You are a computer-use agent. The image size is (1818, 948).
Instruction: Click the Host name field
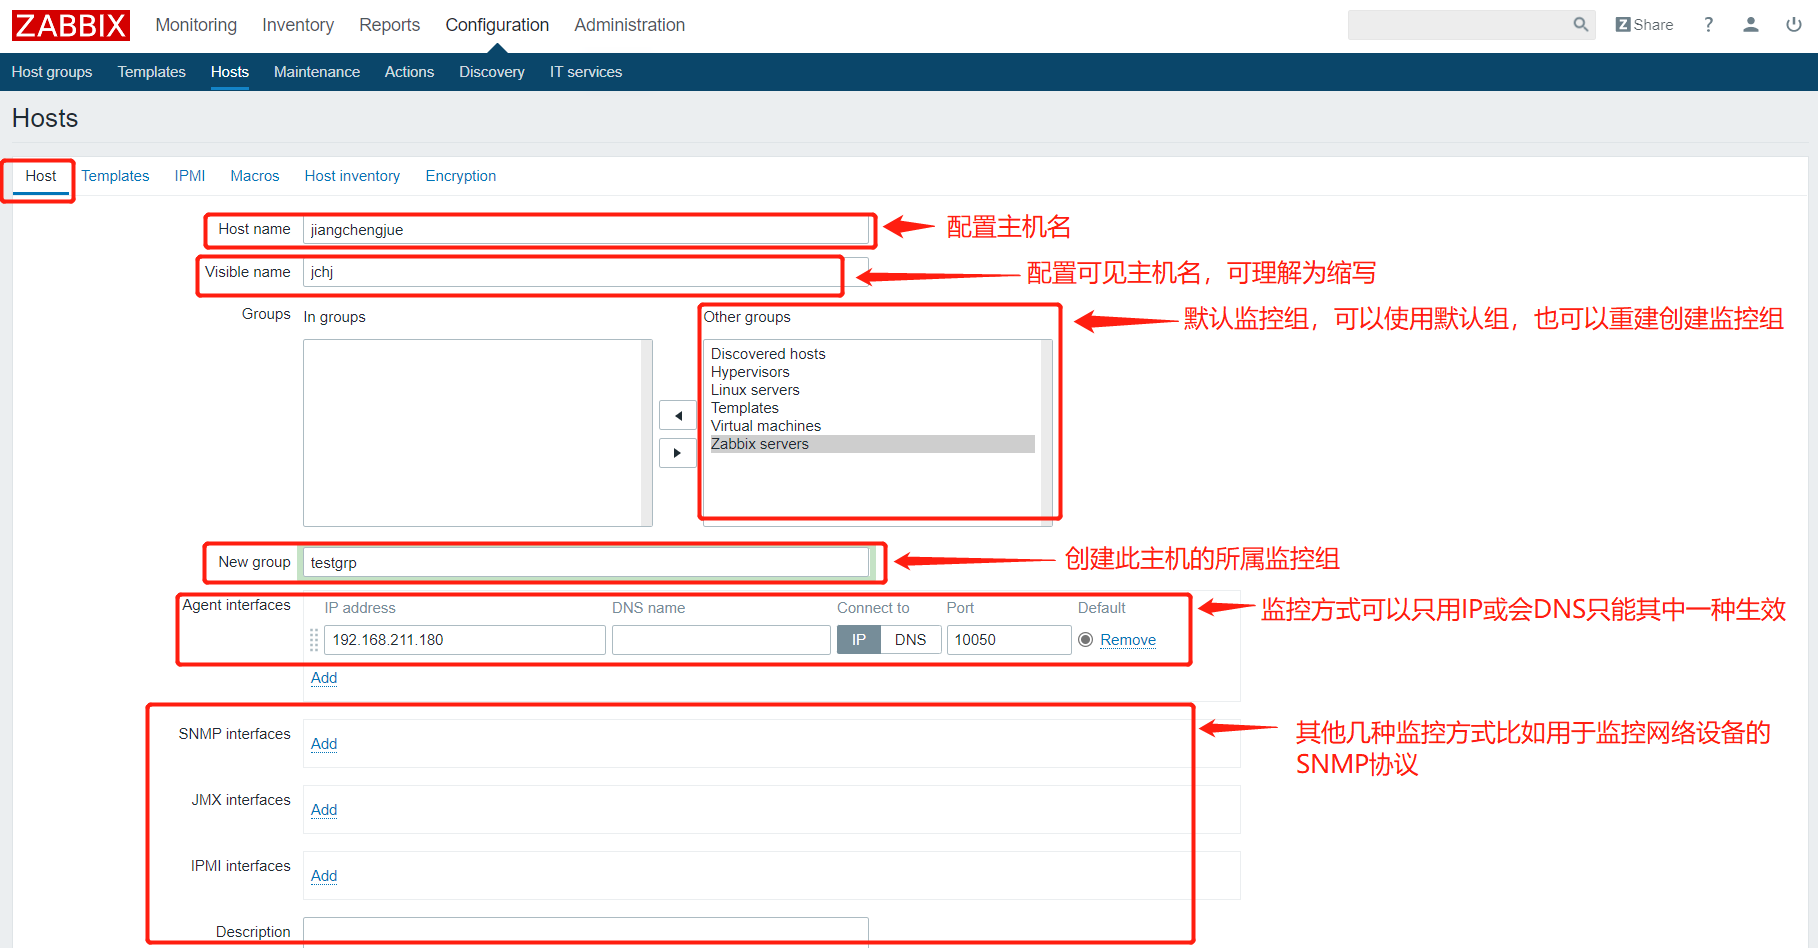tap(586, 230)
